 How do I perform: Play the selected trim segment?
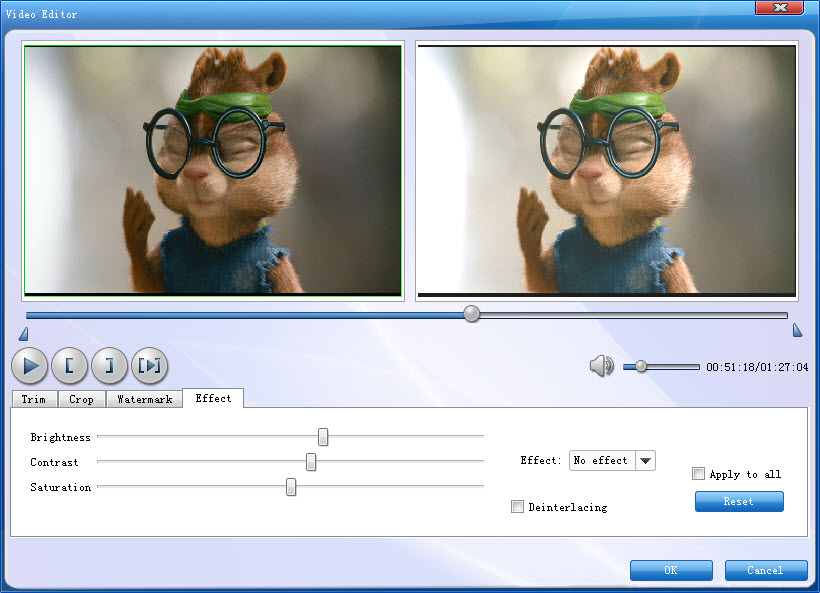(x=150, y=366)
